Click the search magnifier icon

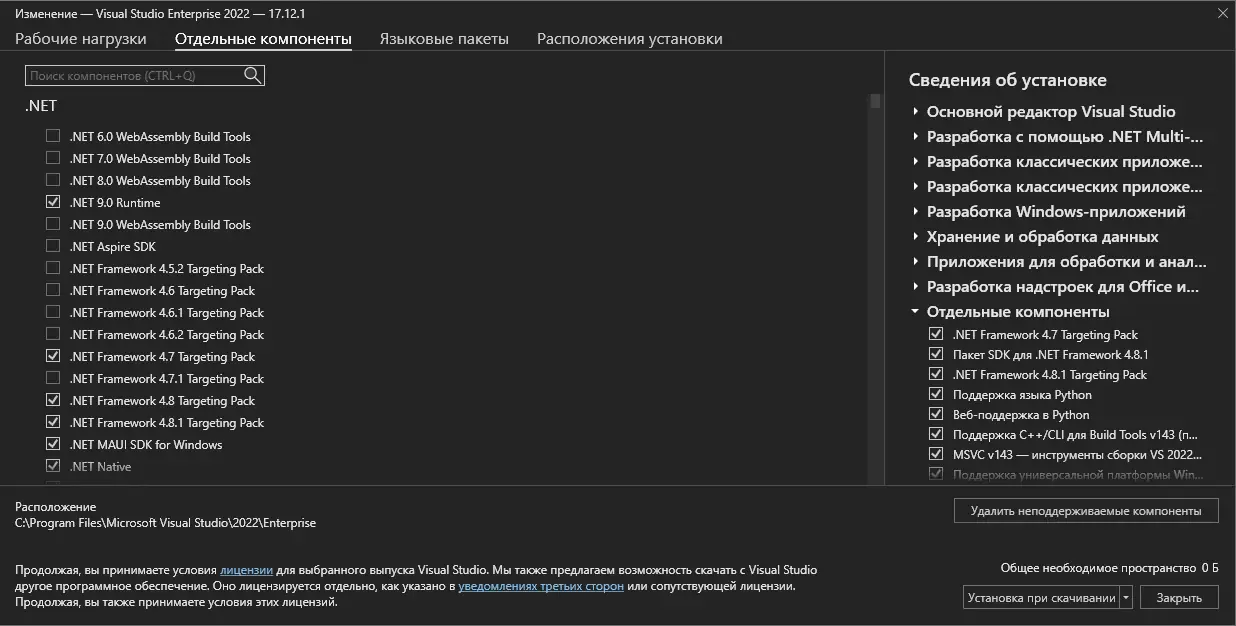click(x=252, y=75)
